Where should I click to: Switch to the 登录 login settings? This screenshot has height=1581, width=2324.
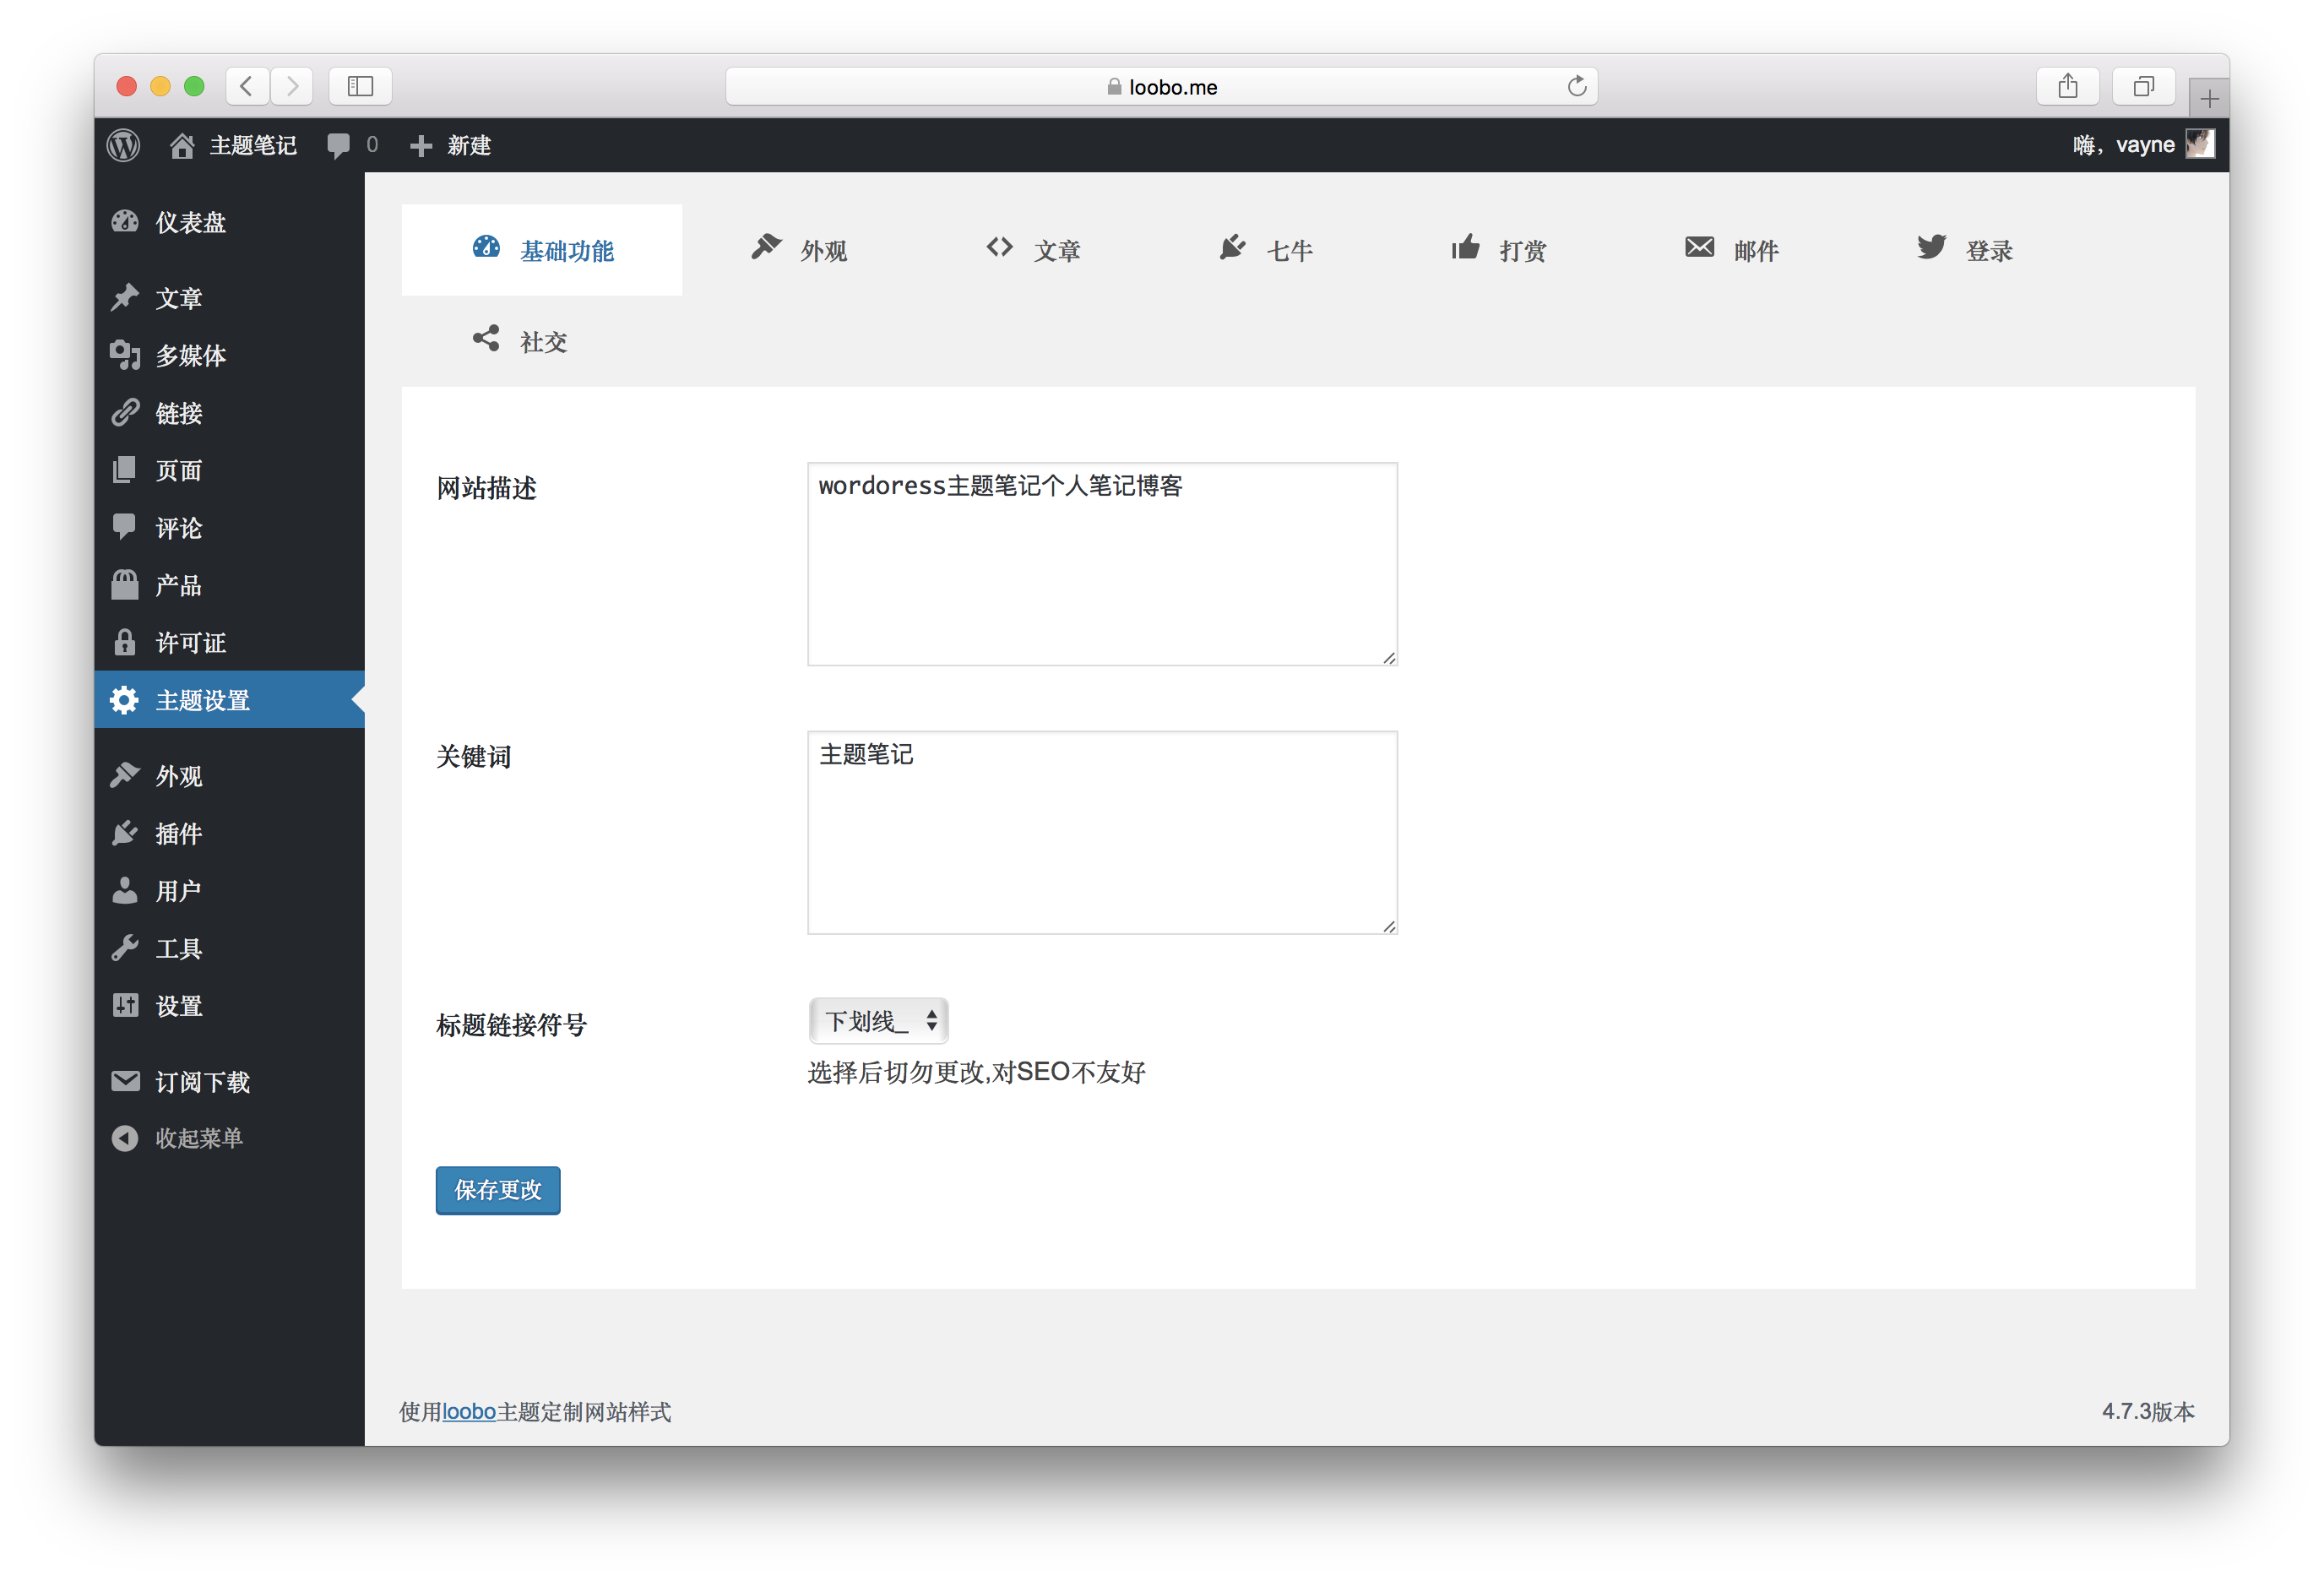pyautogui.click(x=1987, y=250)
